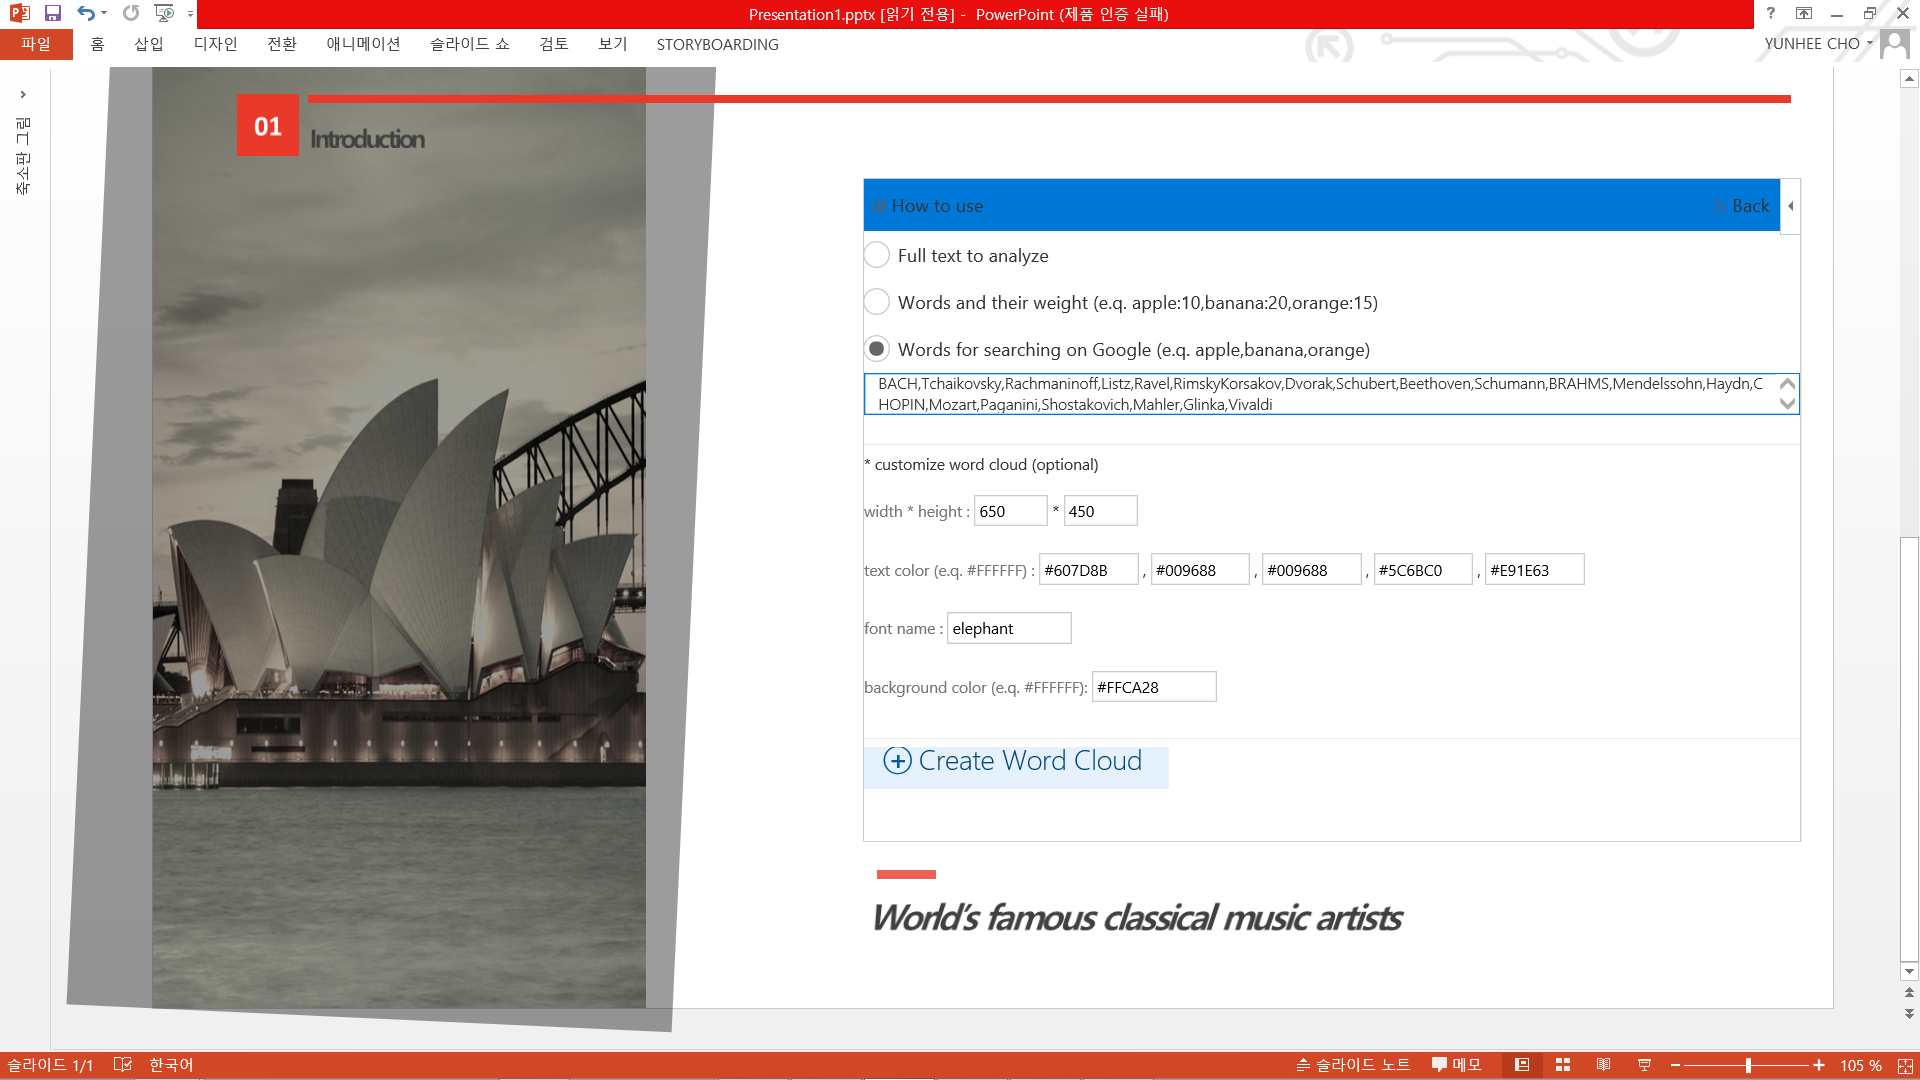
Task: Open the 삽입 ribbon tab
Action: click(x=148, y=44)
